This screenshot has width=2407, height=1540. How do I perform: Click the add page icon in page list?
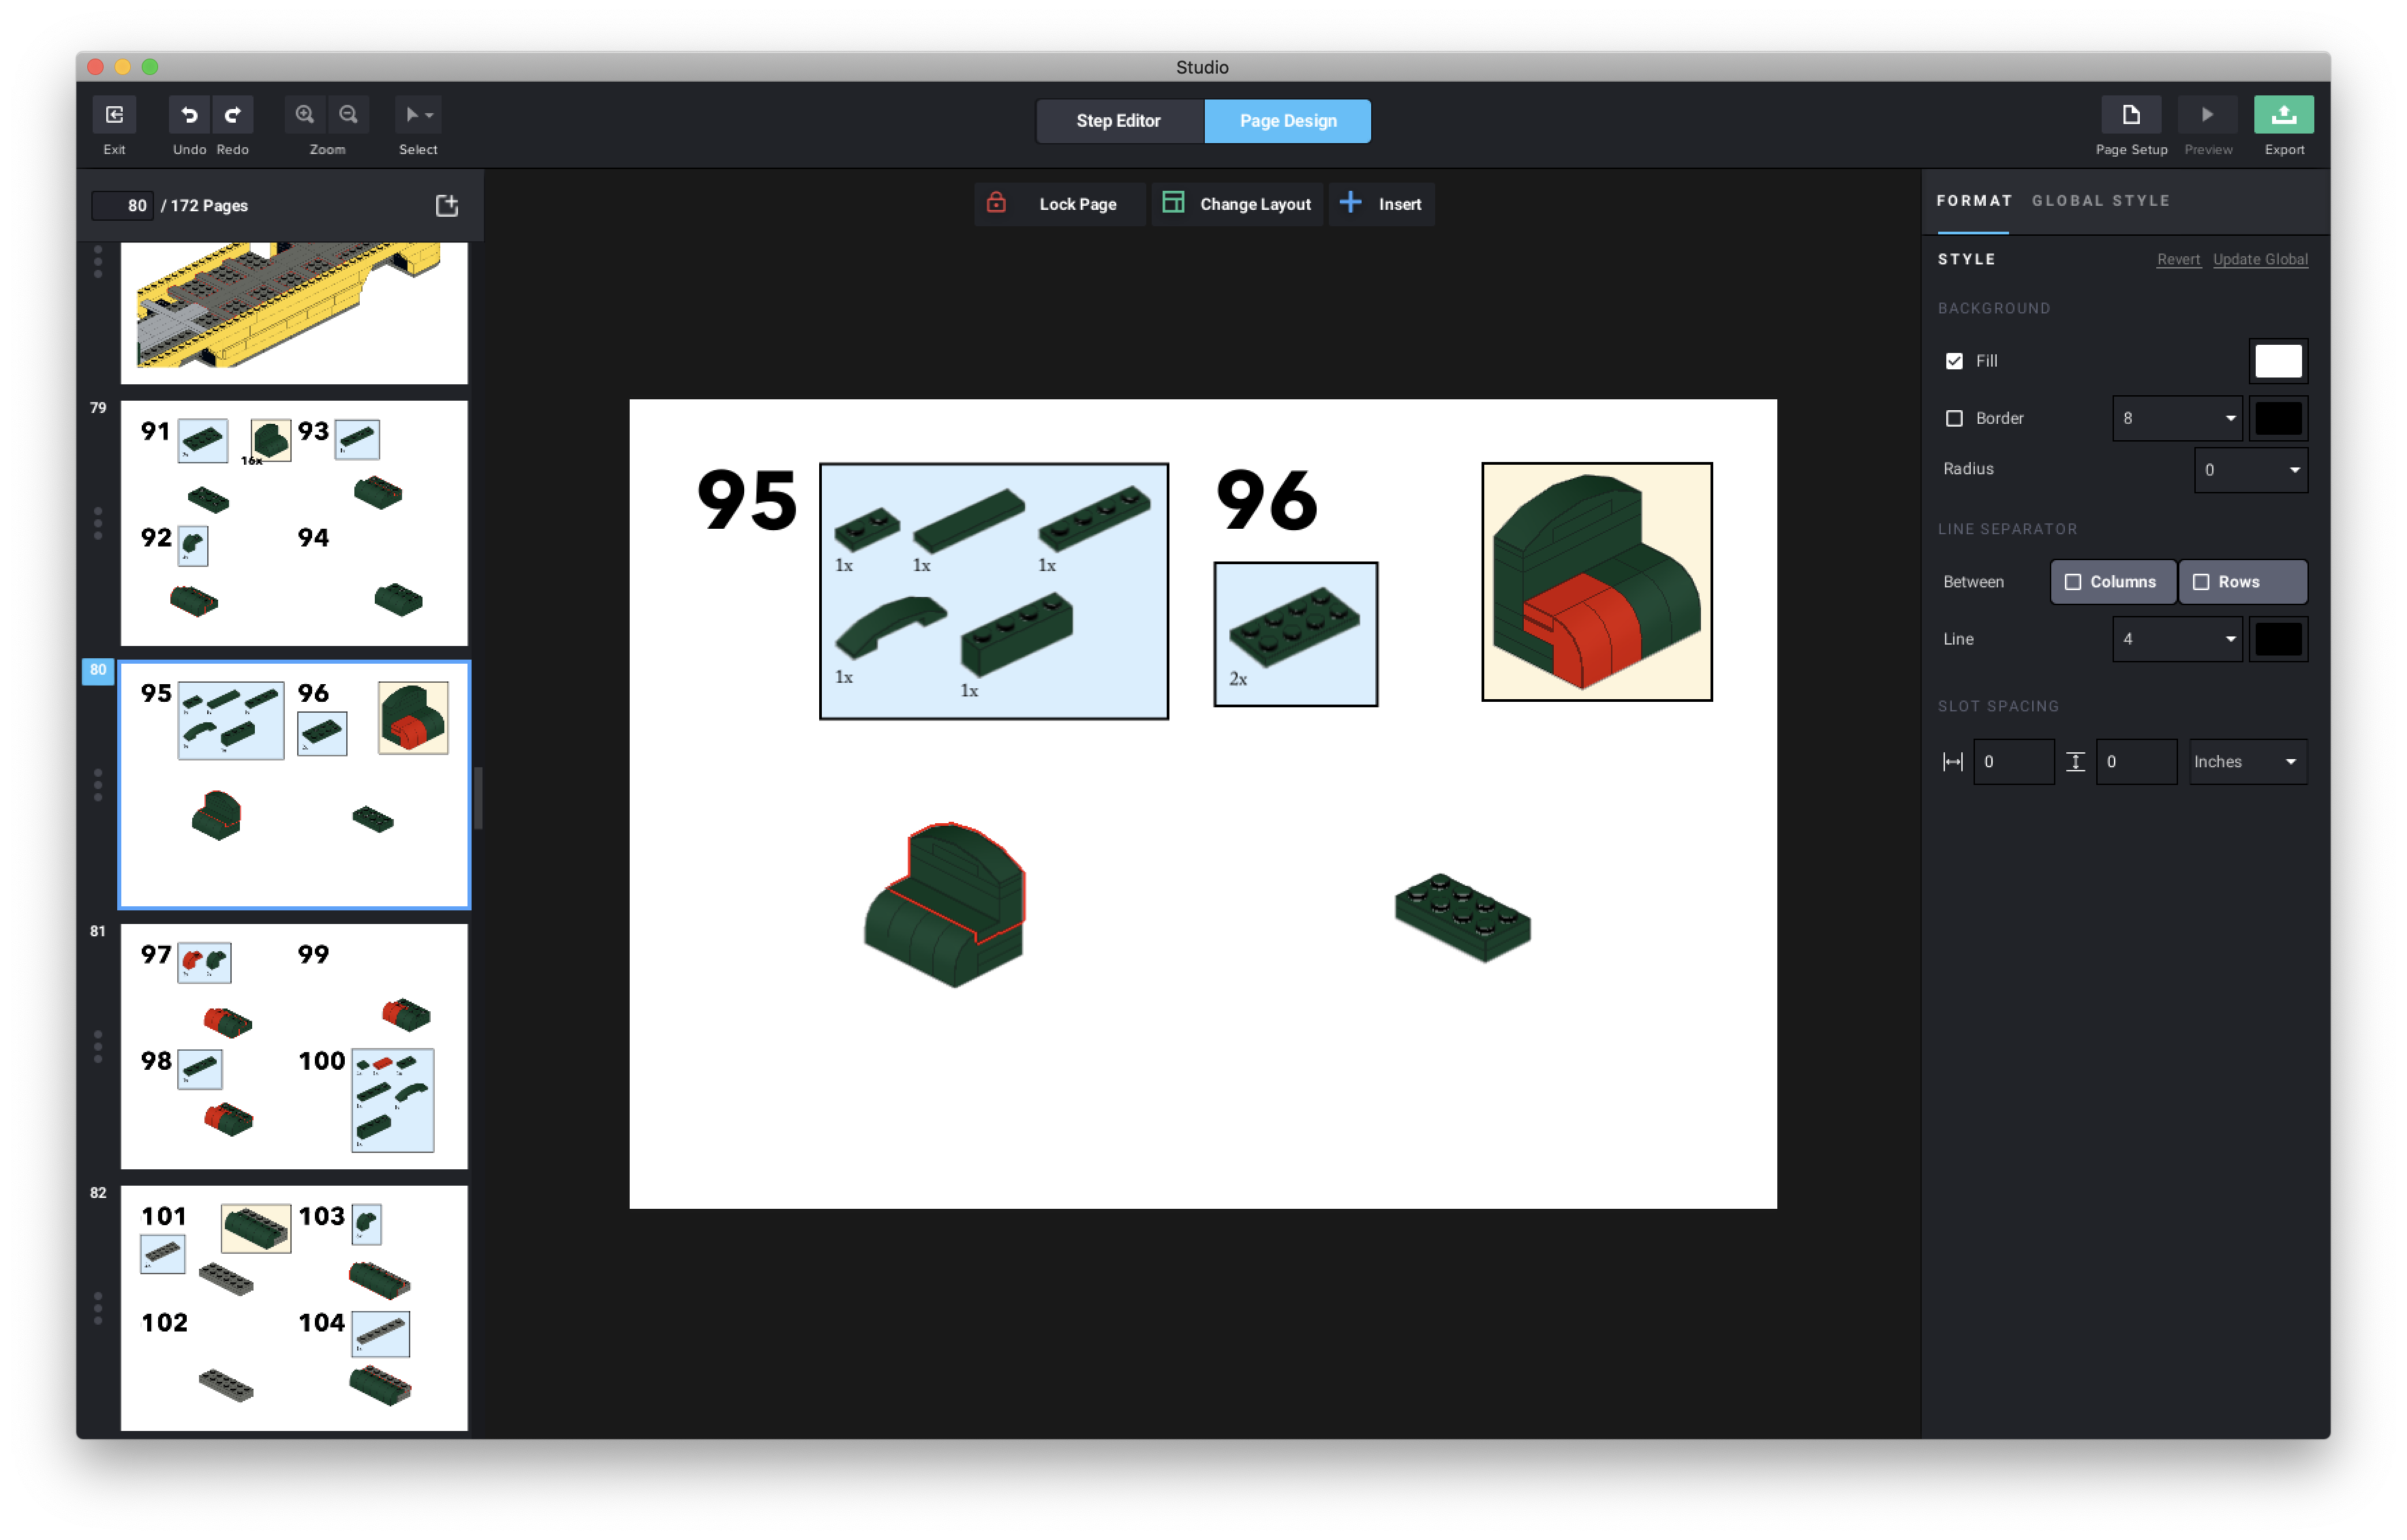coord(447,205)
